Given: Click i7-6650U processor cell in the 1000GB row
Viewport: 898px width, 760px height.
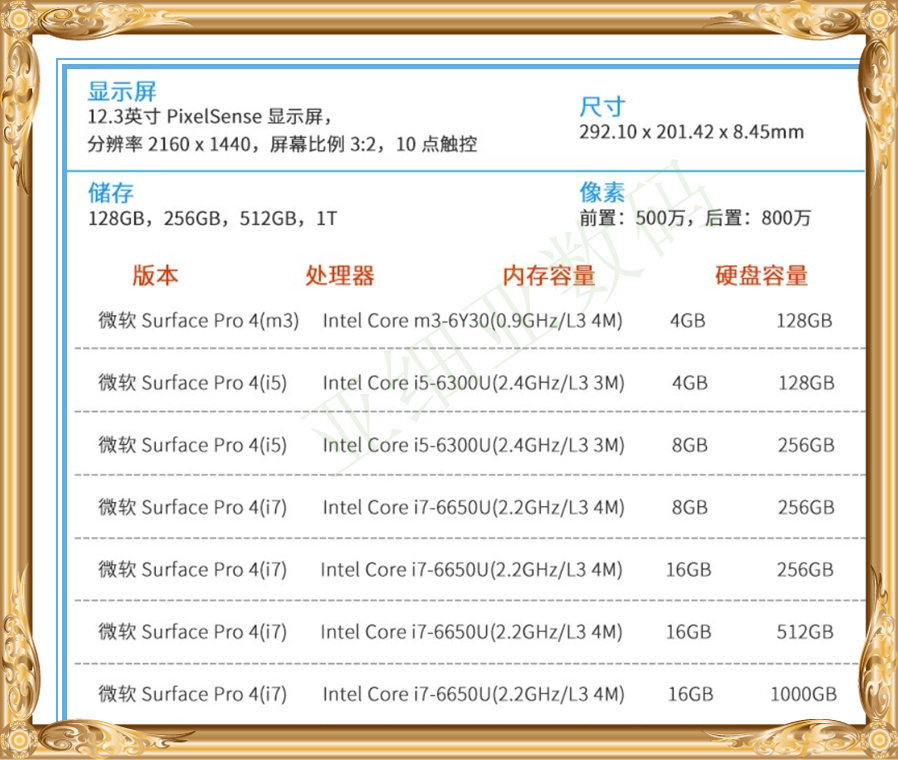Looking at the screenshot, I should click(474, 694).
